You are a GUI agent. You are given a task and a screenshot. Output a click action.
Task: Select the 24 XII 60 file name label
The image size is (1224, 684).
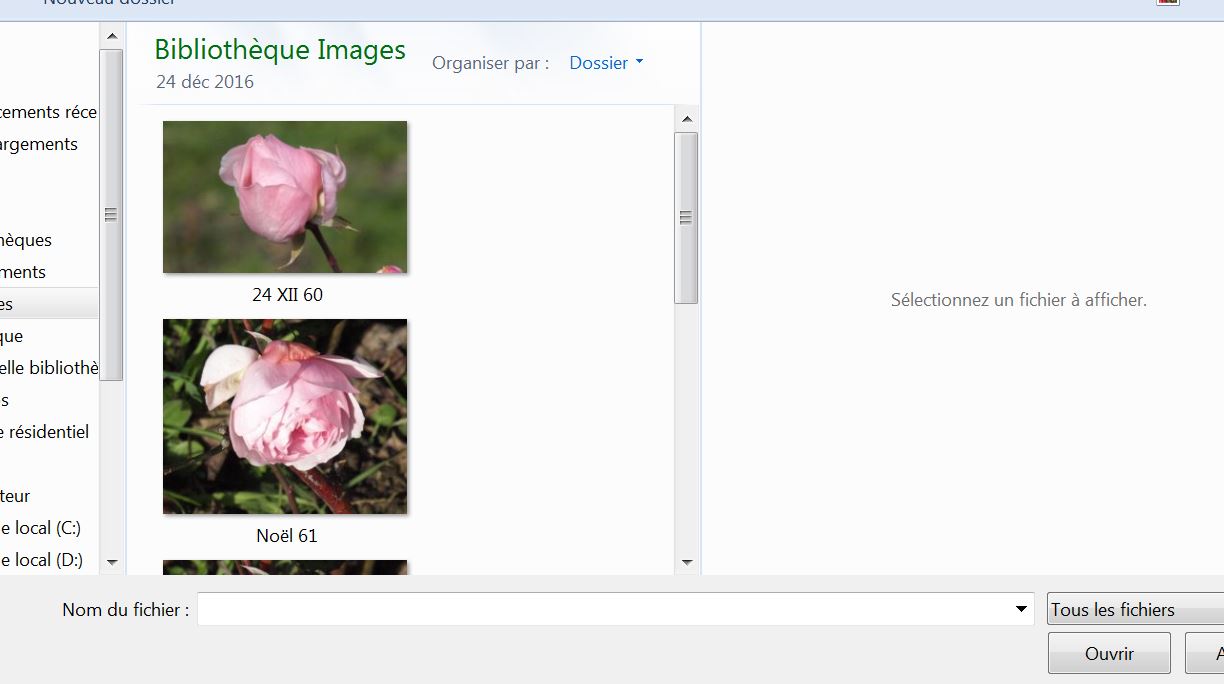tap(287, 295)
